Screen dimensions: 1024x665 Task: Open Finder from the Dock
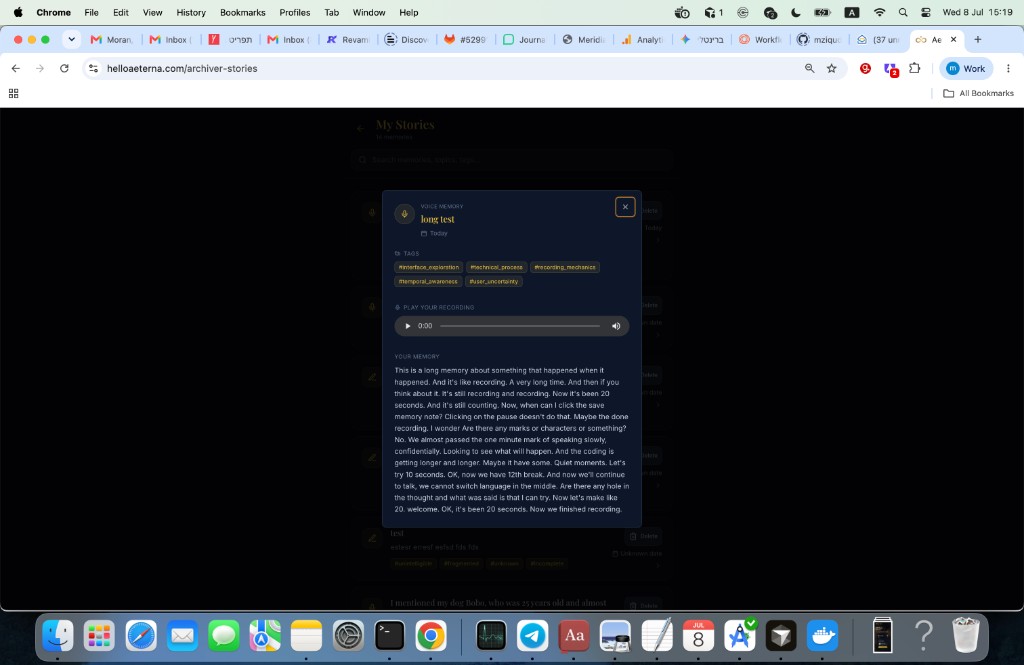click(x=57, y=636)
